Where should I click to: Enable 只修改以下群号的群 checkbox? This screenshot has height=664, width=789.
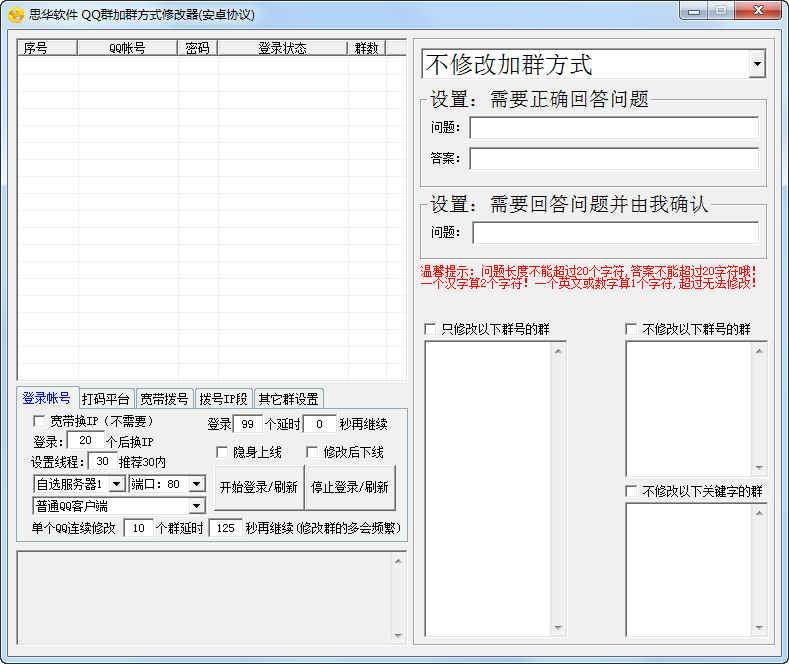(430, 329)
